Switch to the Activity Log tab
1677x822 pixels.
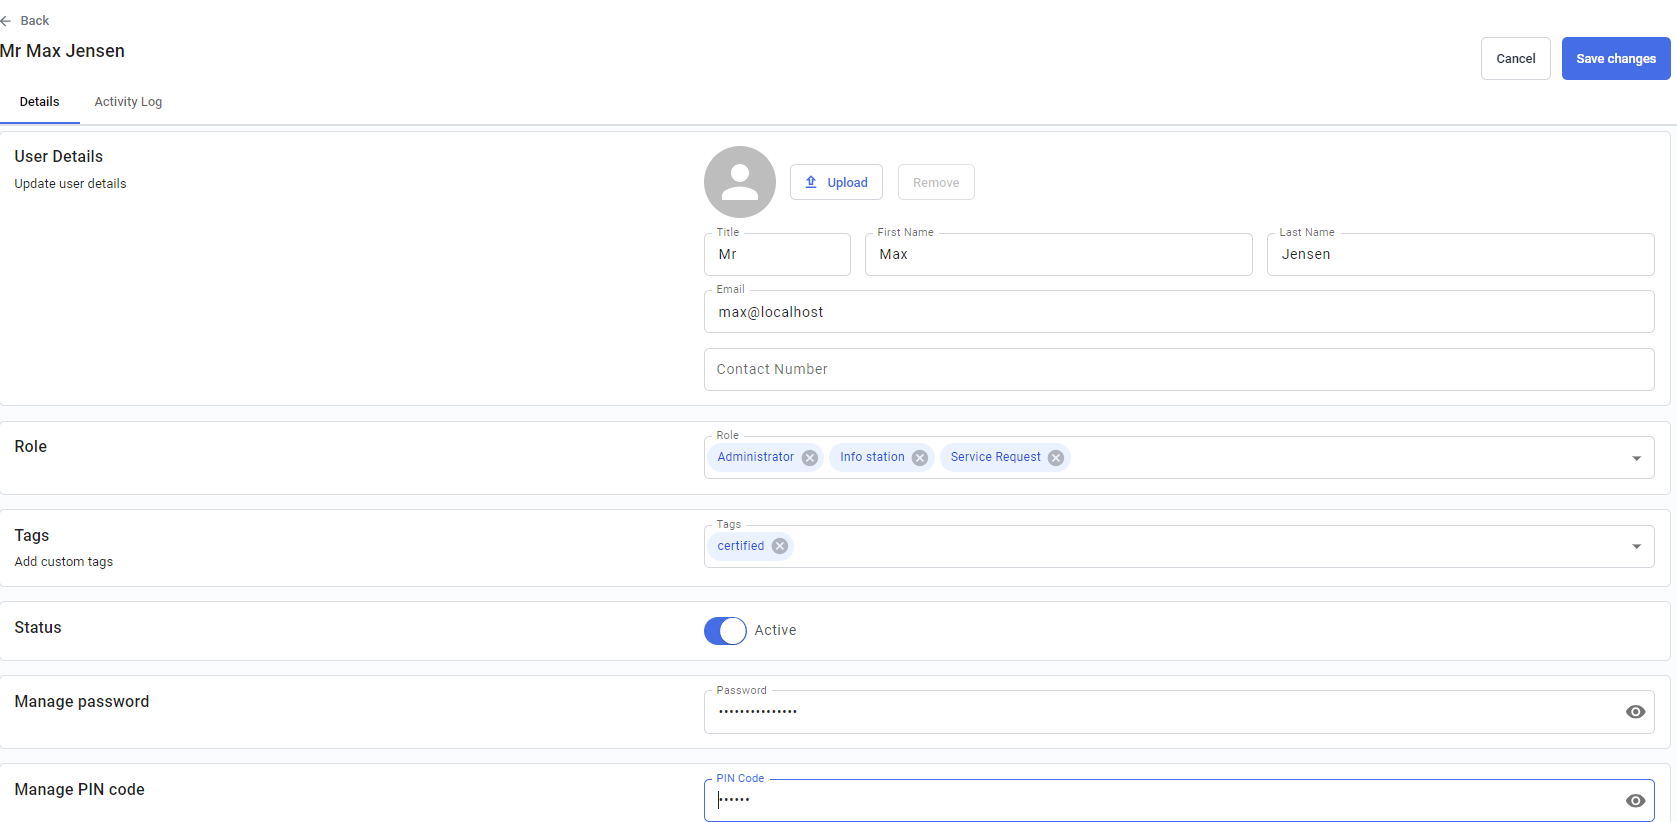click(x=128, y=102)
